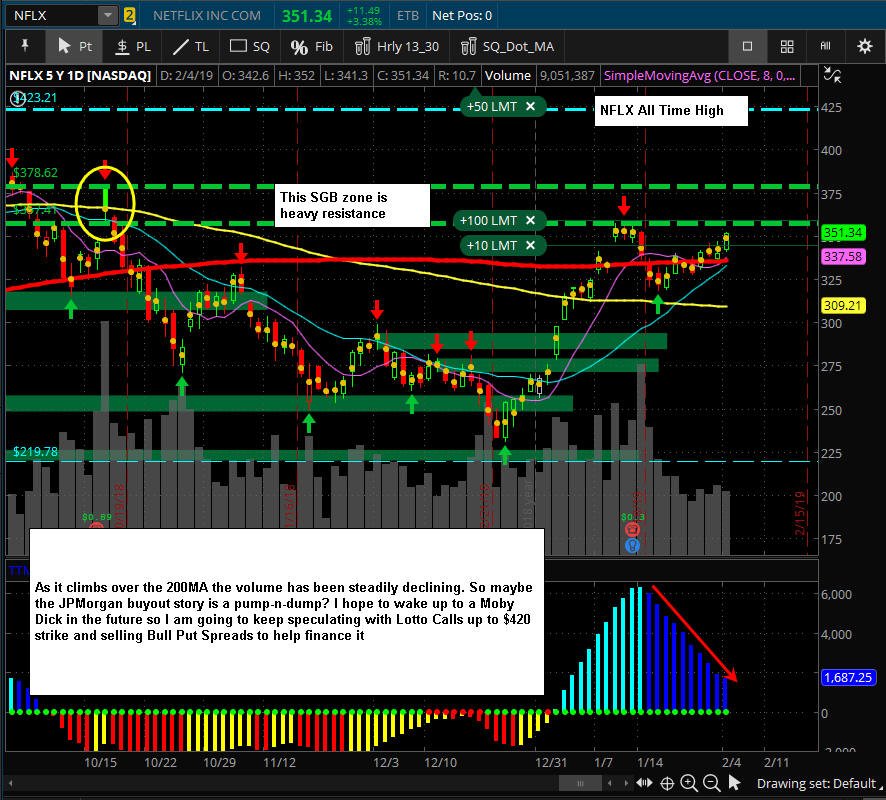The image size is (886, 800).
Task: Open chart settings gear icon
Action: (x=864, y=46)
